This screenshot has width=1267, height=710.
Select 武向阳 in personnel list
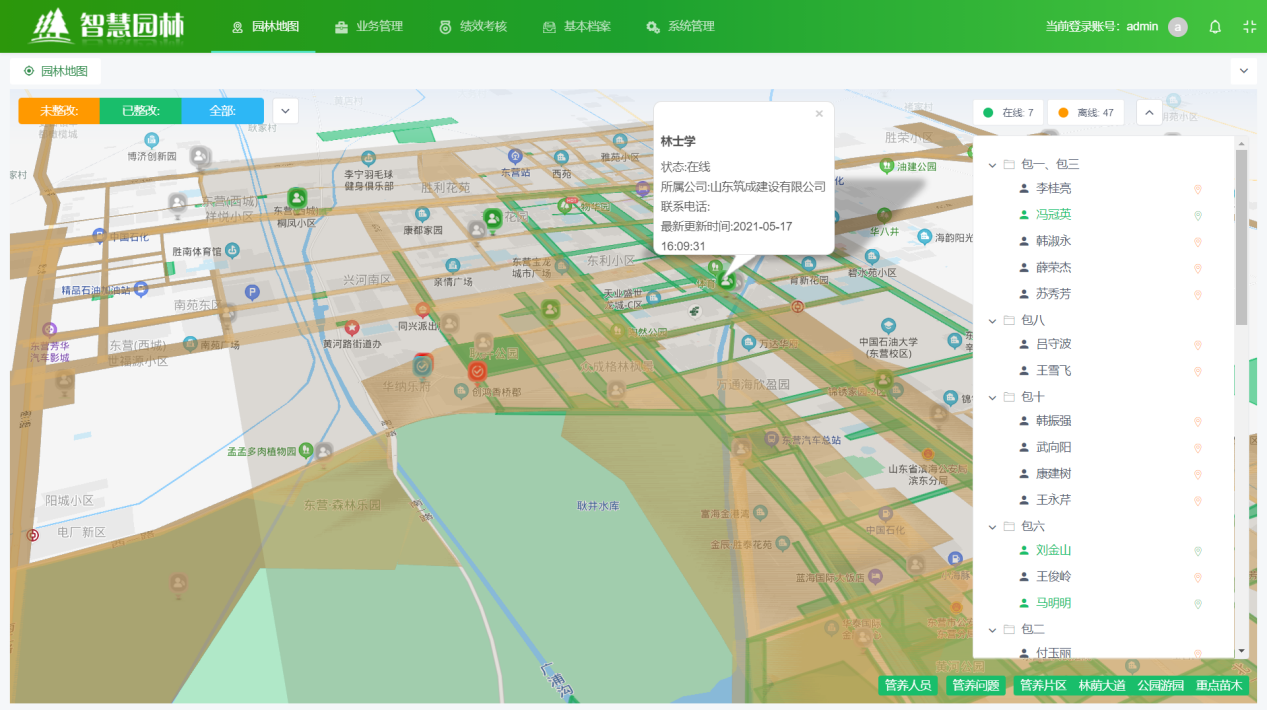(1053, 447)
